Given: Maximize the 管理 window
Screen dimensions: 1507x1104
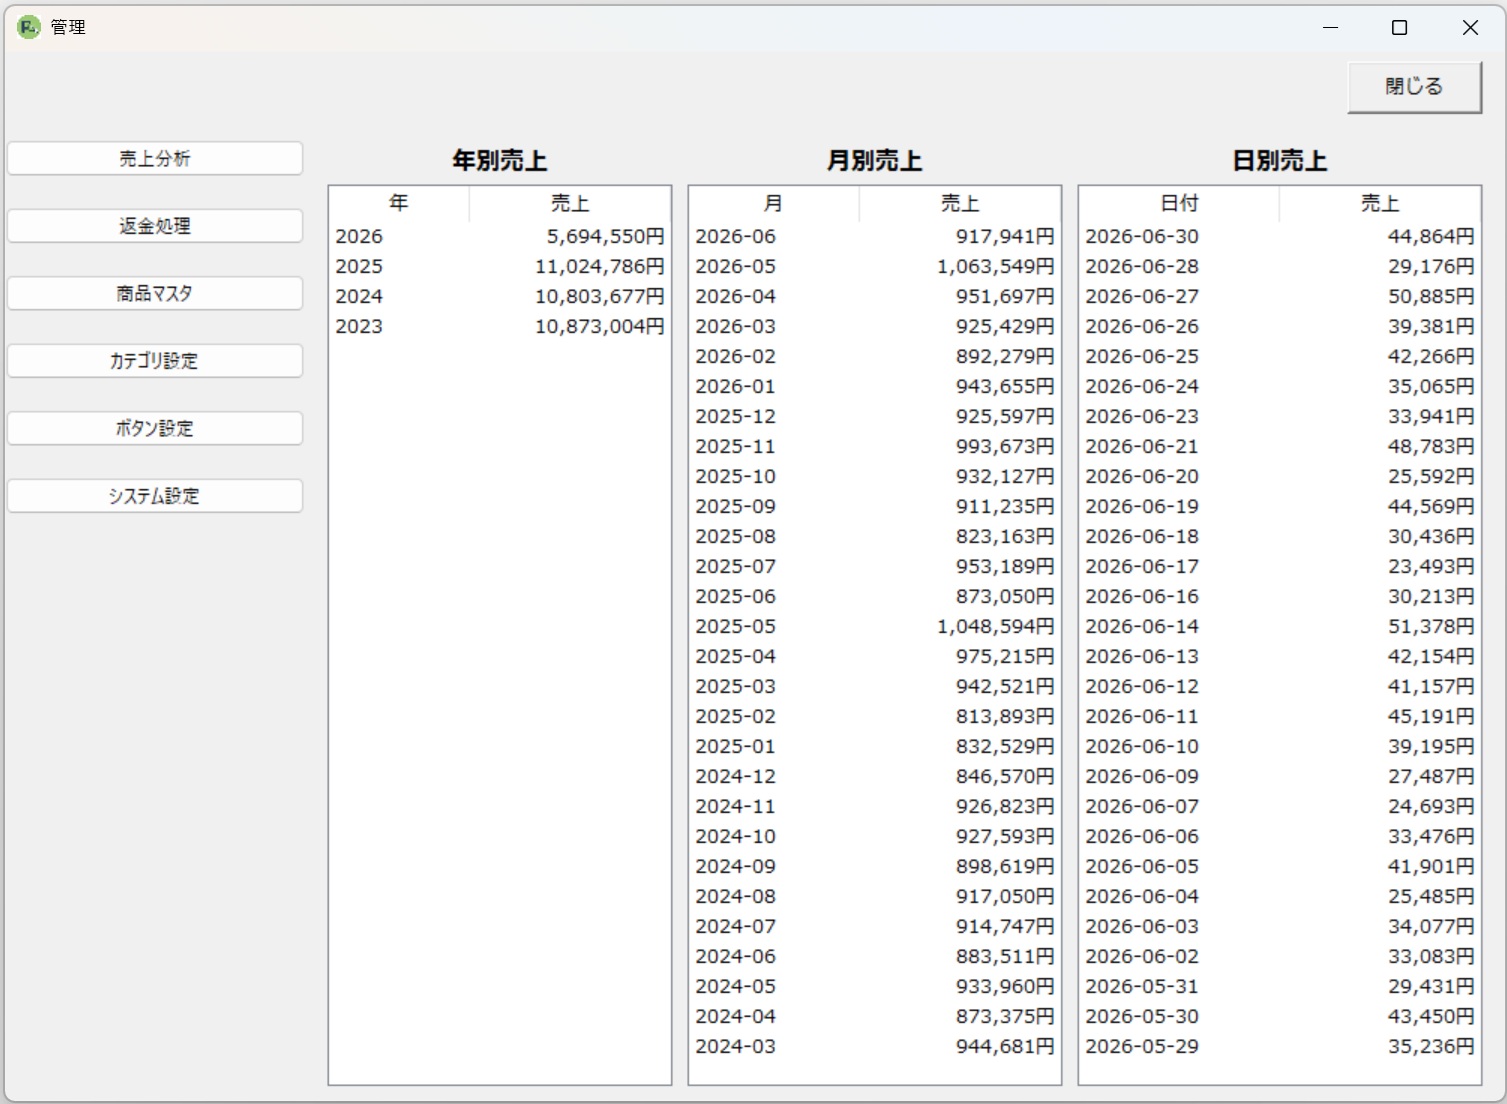Looking at the screenshot, I should click(1399, 28).
